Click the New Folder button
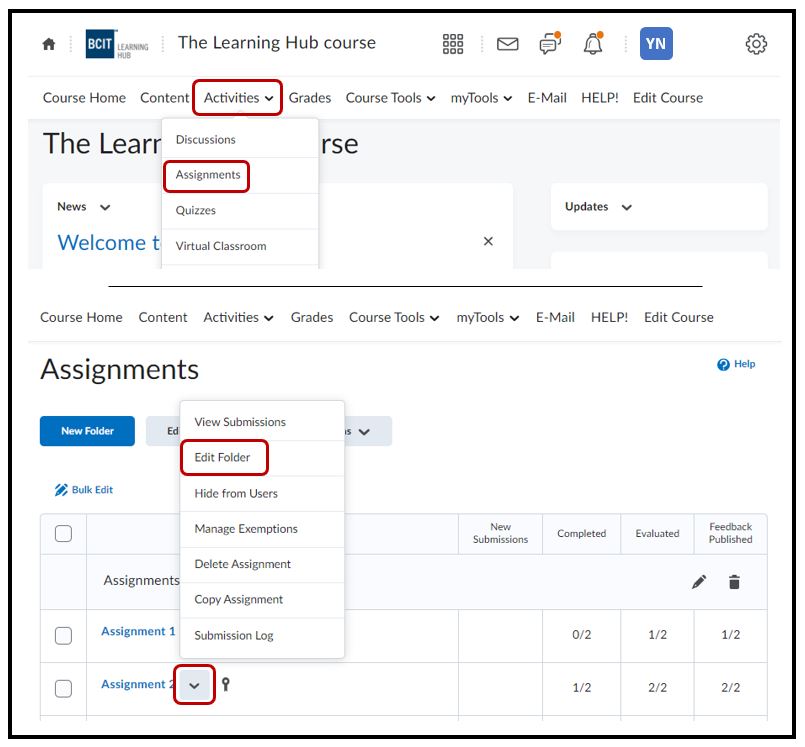 point(87,431)
